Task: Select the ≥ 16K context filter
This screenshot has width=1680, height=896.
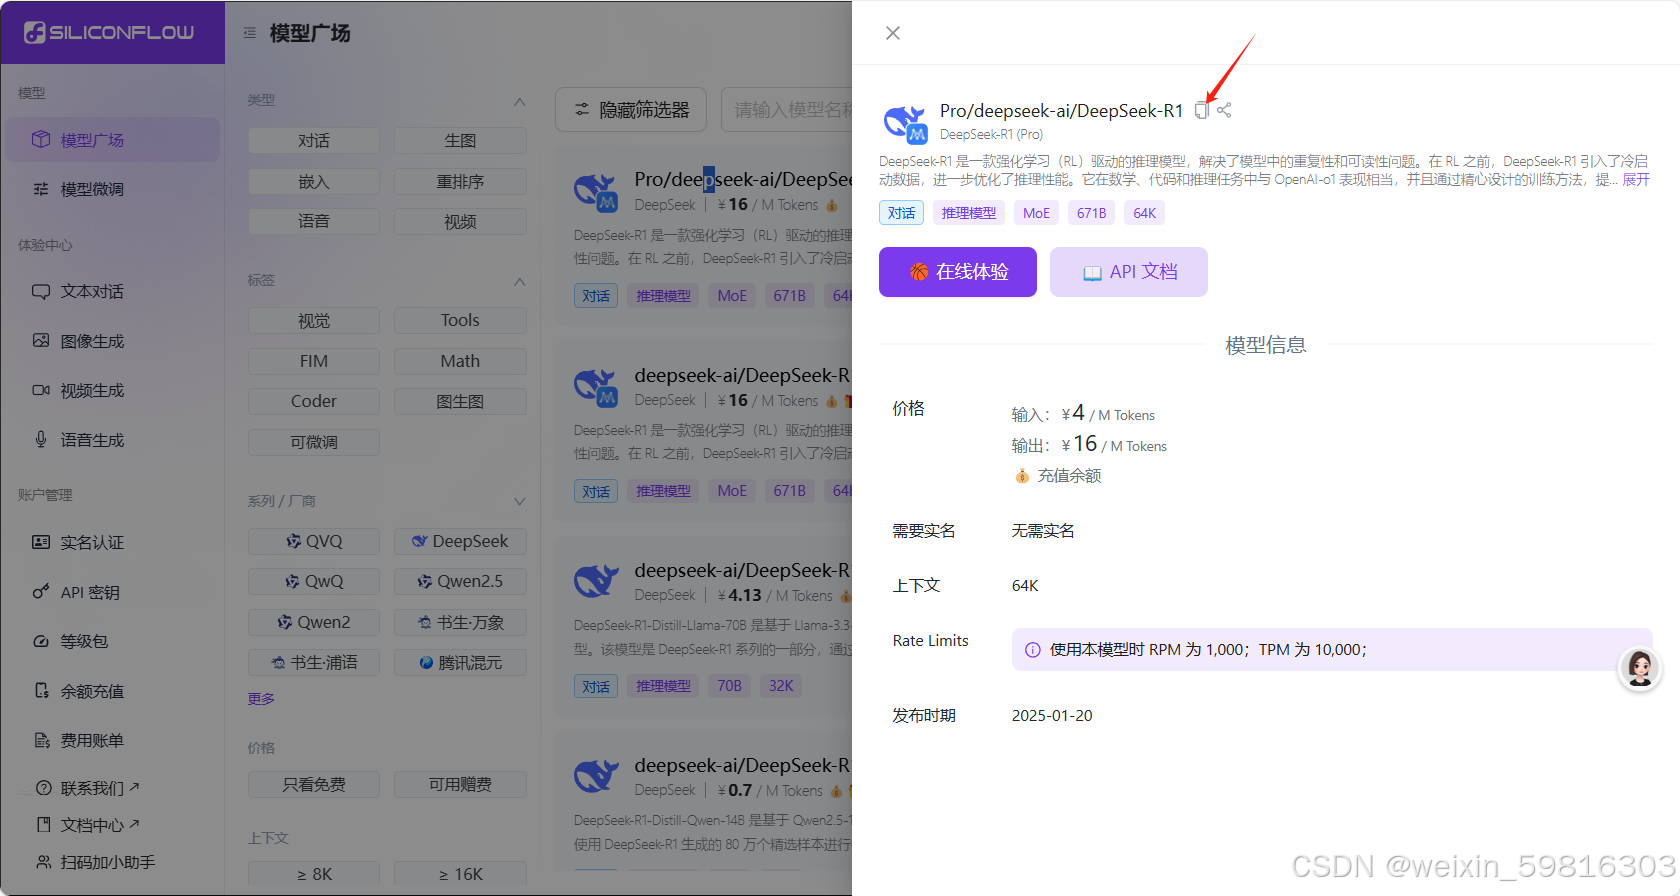Action: tap(460, 874)
